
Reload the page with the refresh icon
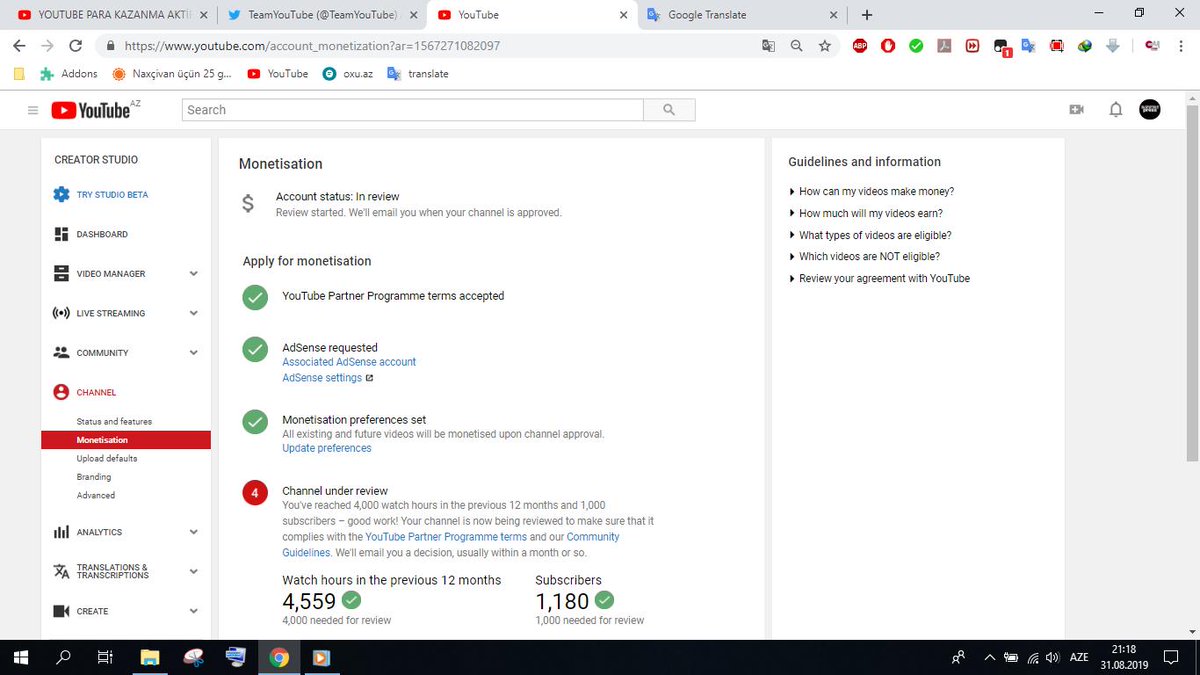click(x=76, y=46)
